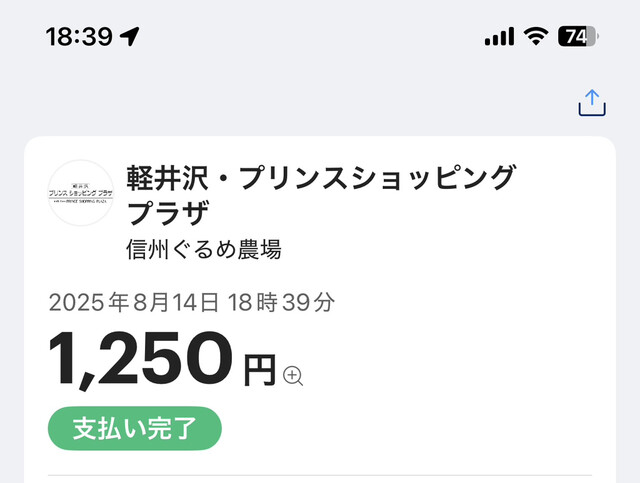Tap blank card space right of 支払い完了 badge
Screen dimensions: 640x483
(x=420, y=428)
